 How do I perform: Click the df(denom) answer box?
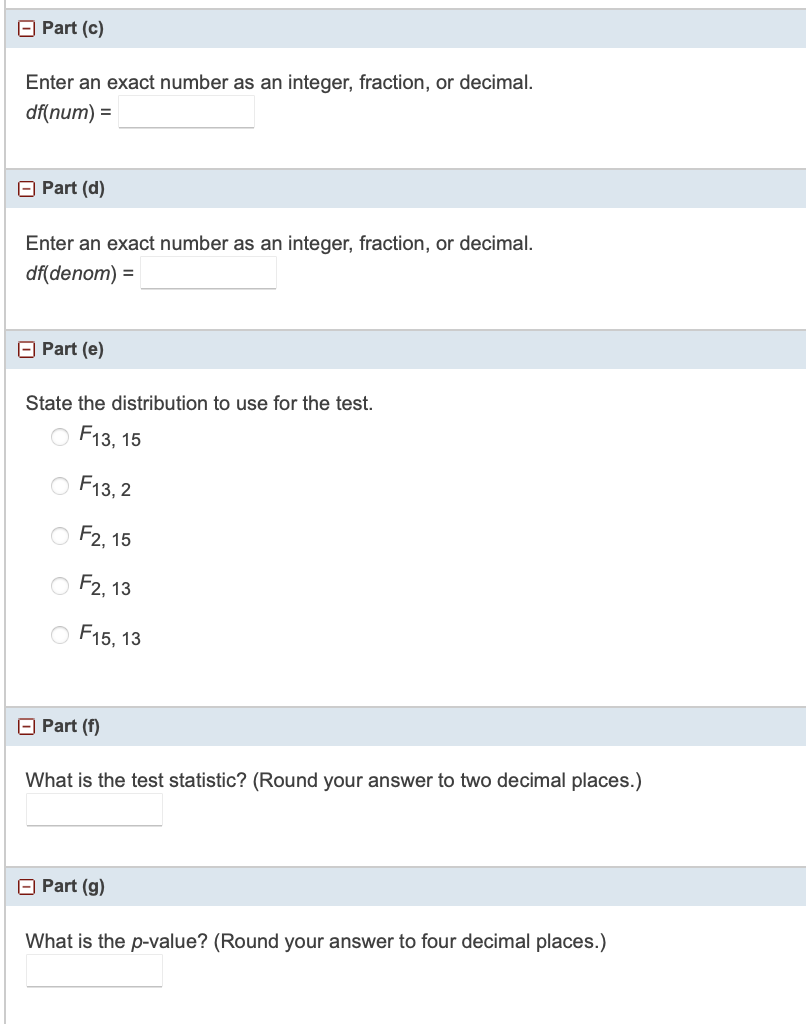(x=208, y=272)
